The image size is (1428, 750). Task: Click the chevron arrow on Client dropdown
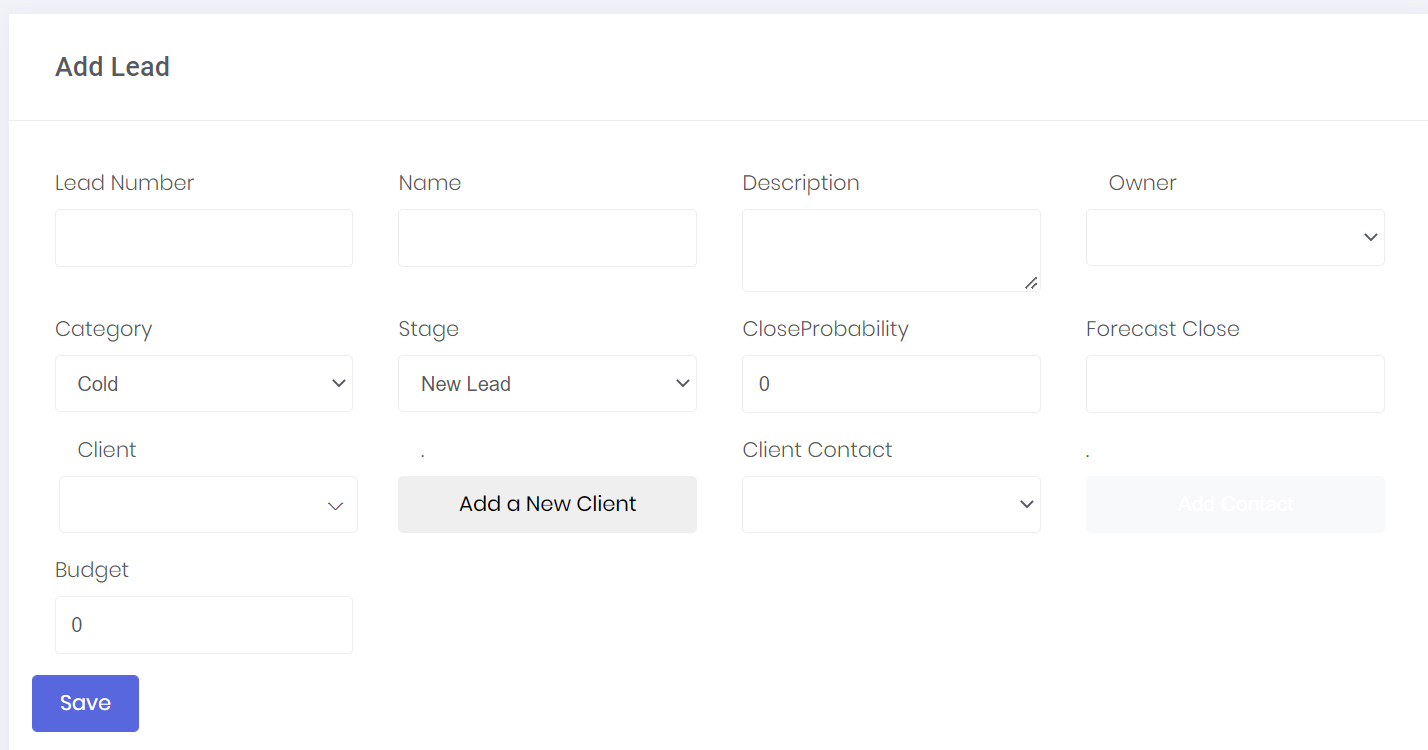pos(335,504)
